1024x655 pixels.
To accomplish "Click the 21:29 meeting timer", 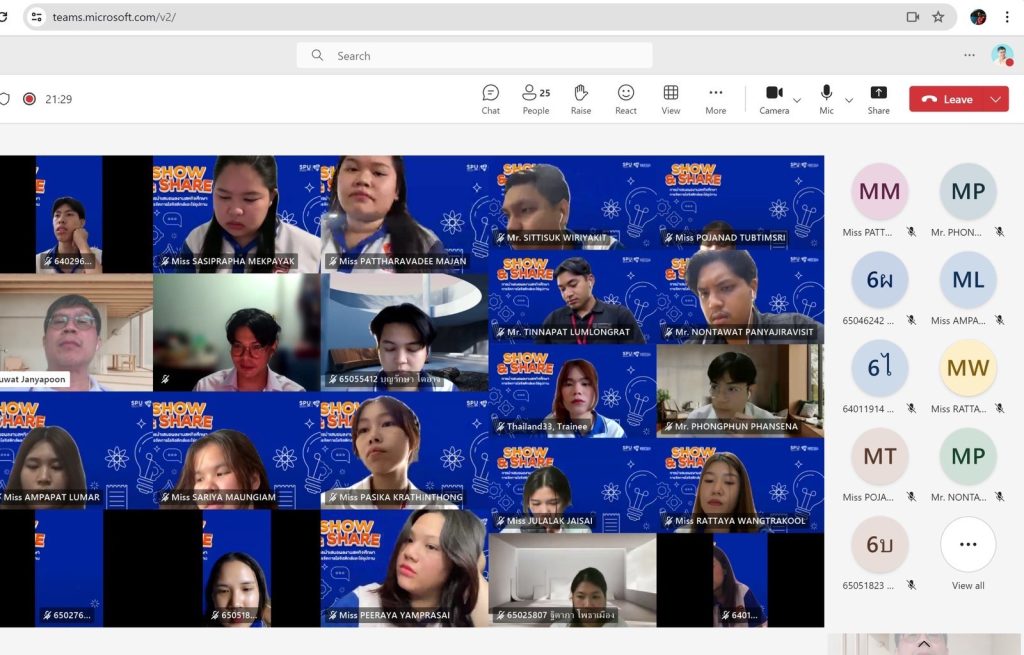I will coord(59,99).
